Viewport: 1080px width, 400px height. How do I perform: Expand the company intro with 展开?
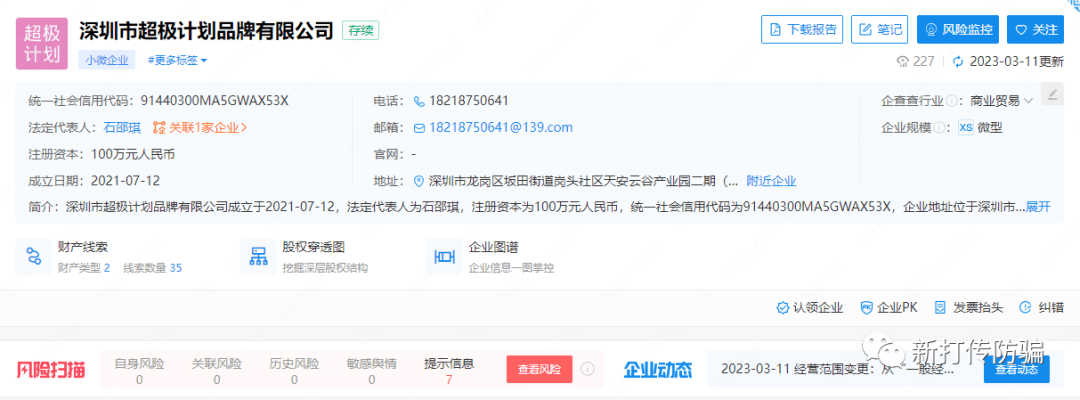(1039, 207)
